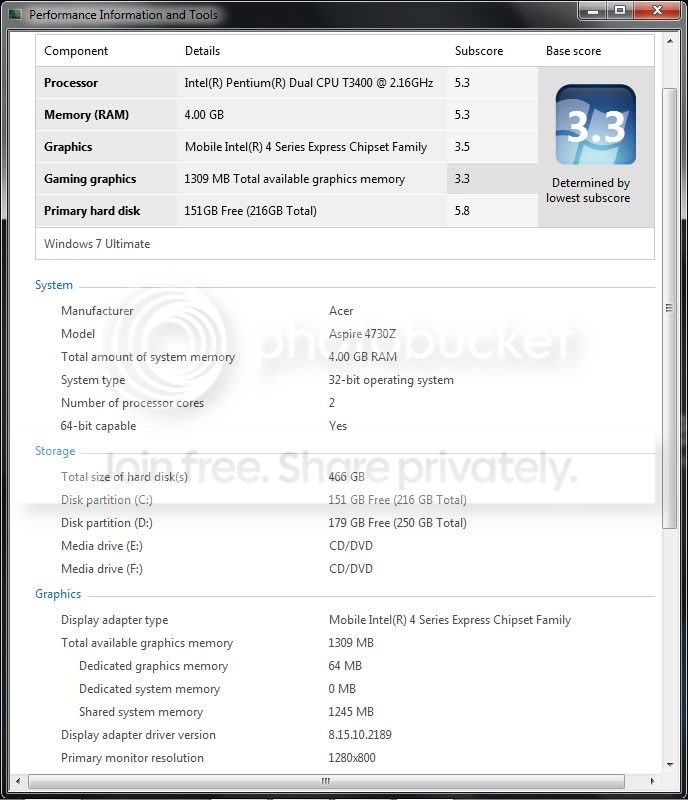
Task: Click the Display adapter type label
Action: [114, 620]
